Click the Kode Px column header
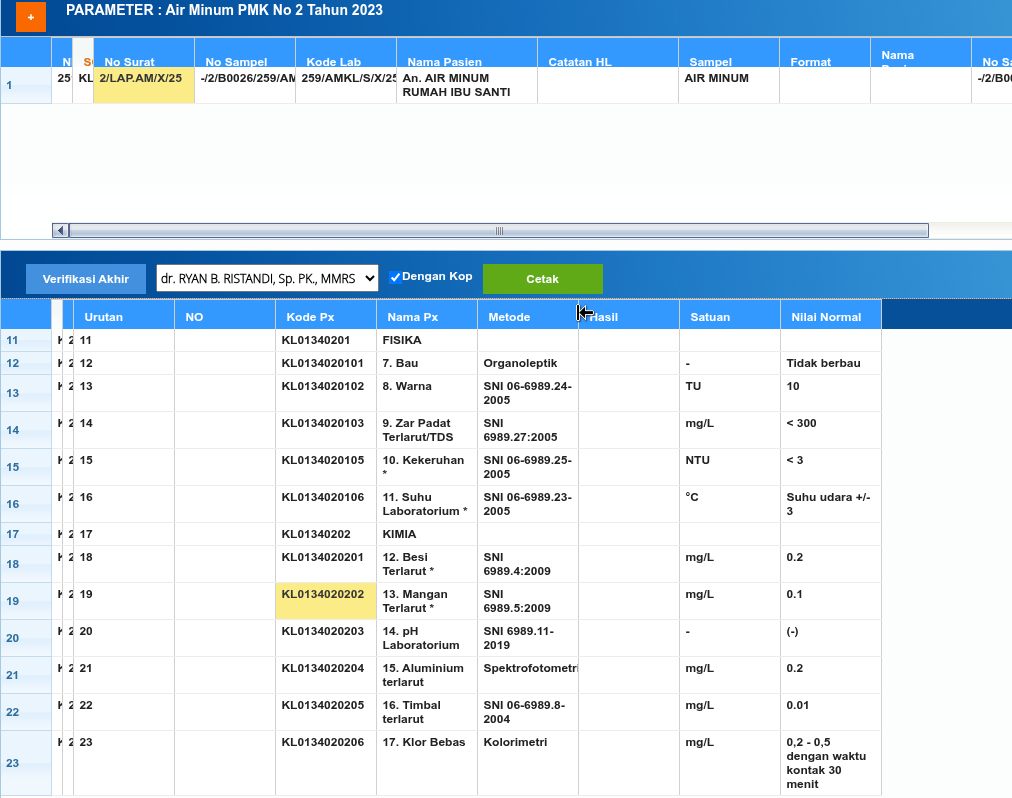The image size is (1012, 798). coord(325,317)
